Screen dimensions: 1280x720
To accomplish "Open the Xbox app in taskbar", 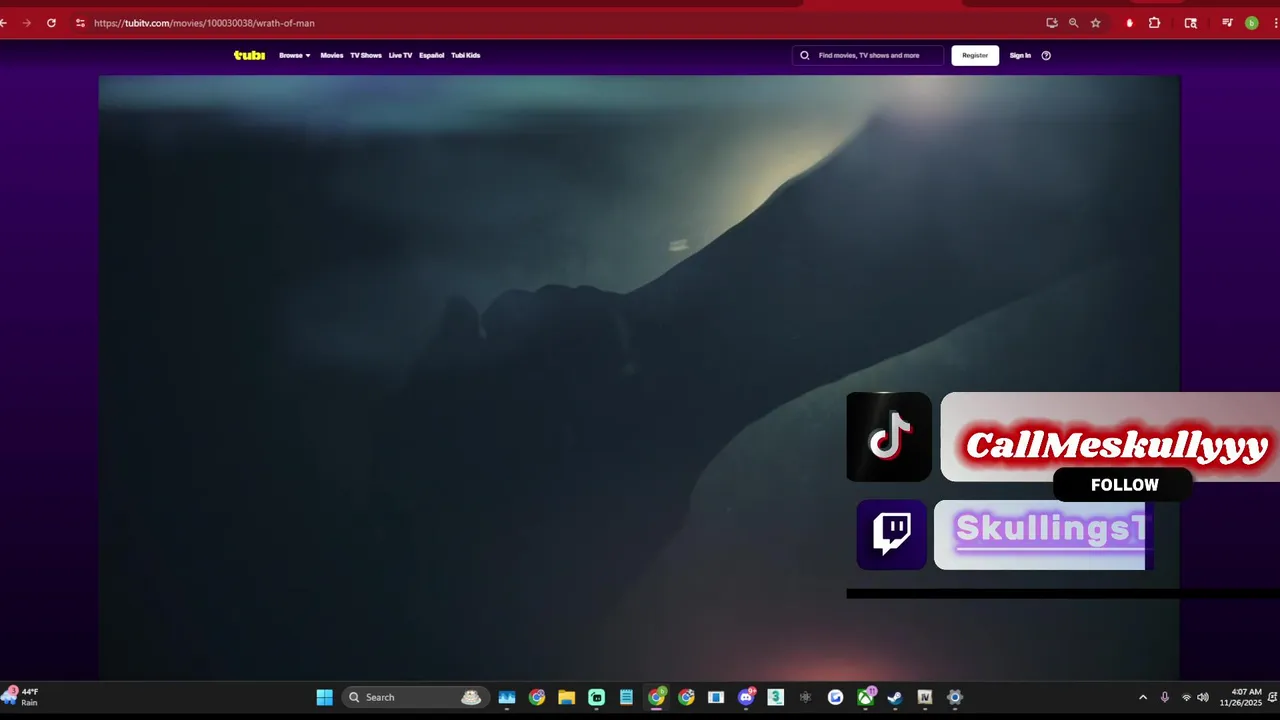I will [x=865, y=697].
